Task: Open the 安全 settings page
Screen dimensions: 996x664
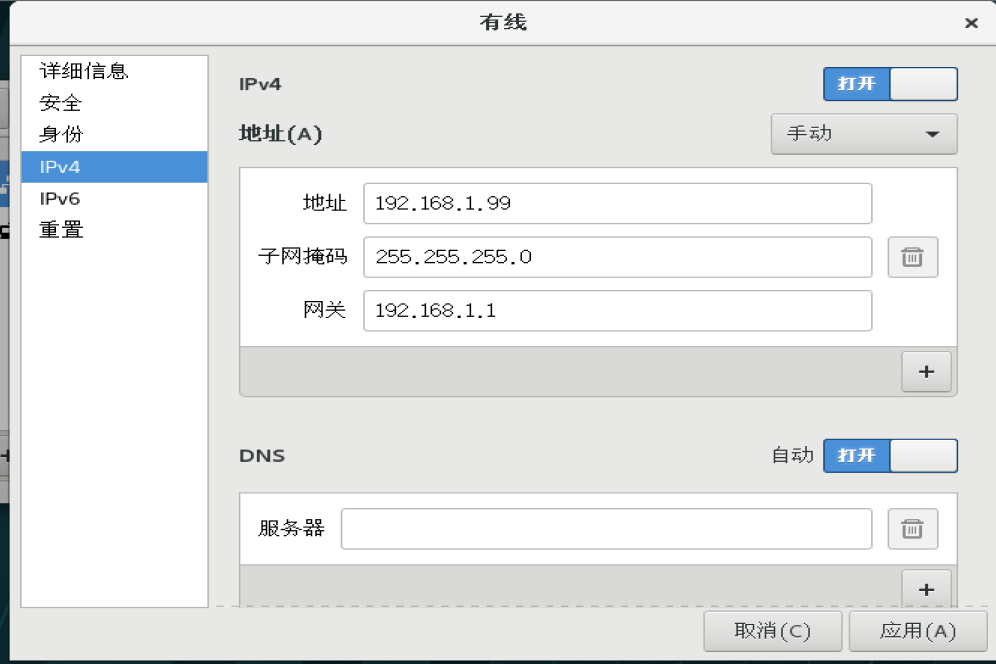Action: pyautogui.click(x=114, y=103)
